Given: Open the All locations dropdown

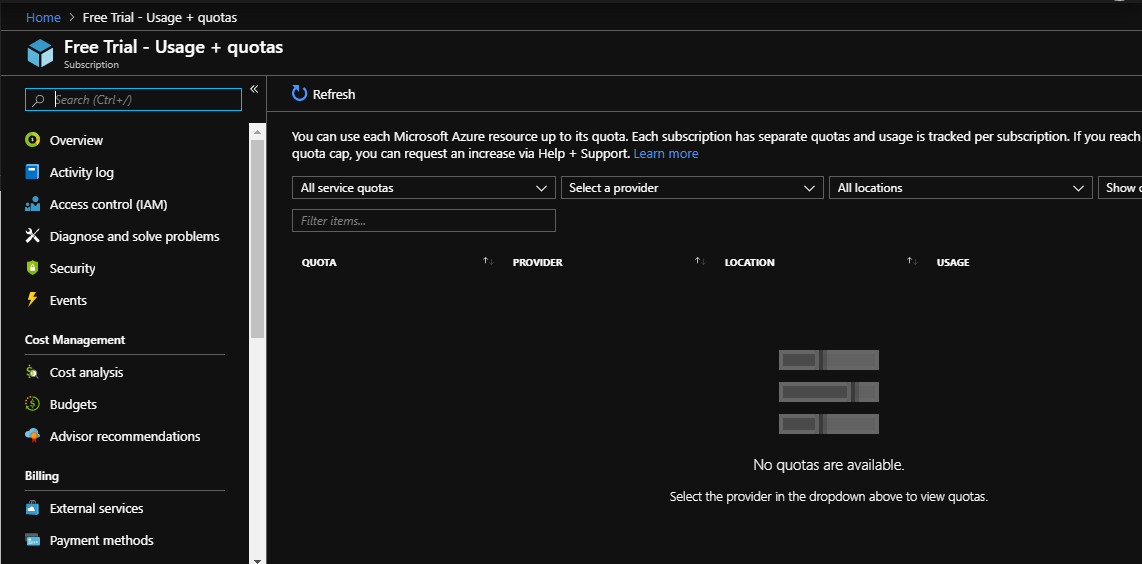Looking at the screenshot, I should pos(961,187).
